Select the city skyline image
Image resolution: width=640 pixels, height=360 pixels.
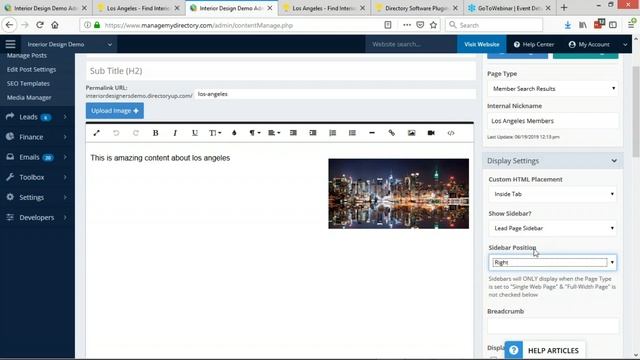point(398,193)
